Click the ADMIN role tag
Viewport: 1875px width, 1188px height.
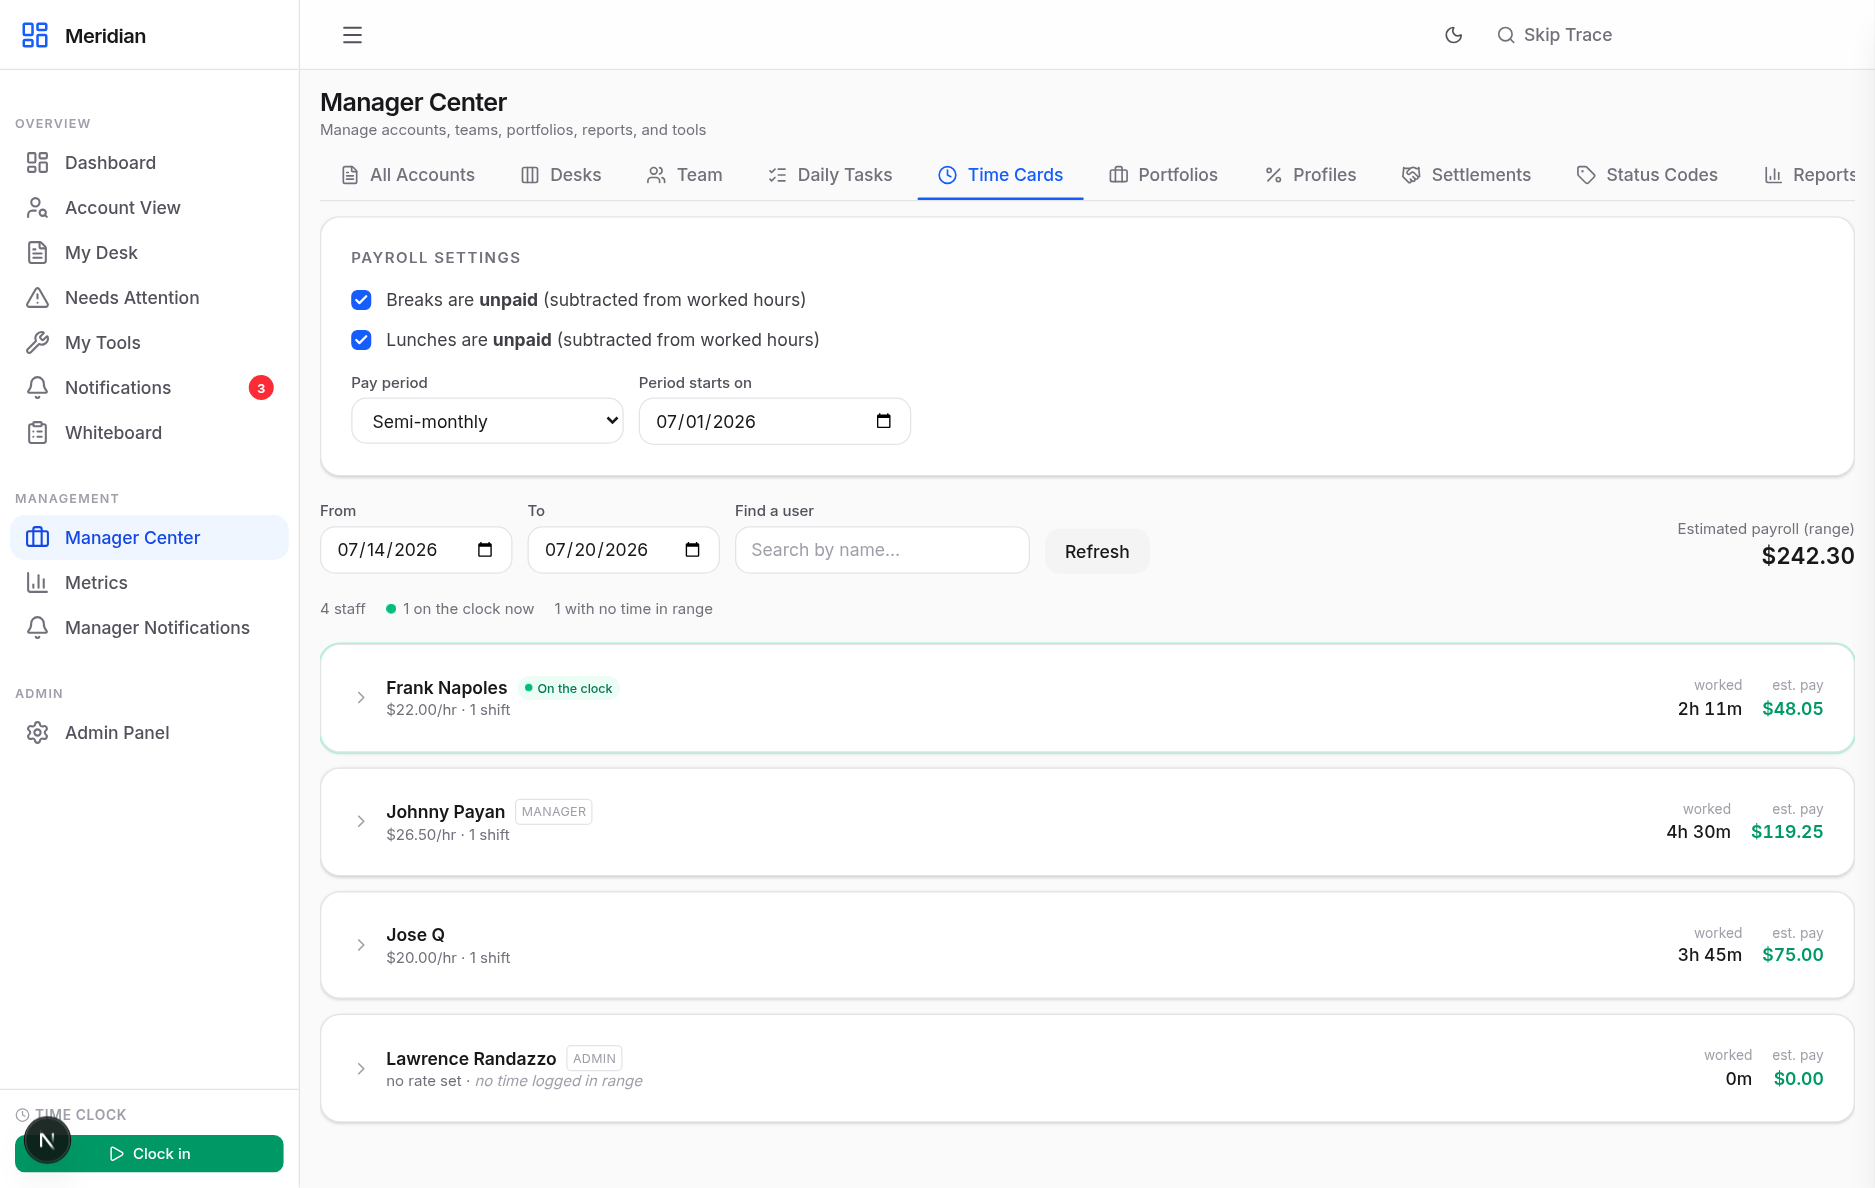[x=594, y=1059]
